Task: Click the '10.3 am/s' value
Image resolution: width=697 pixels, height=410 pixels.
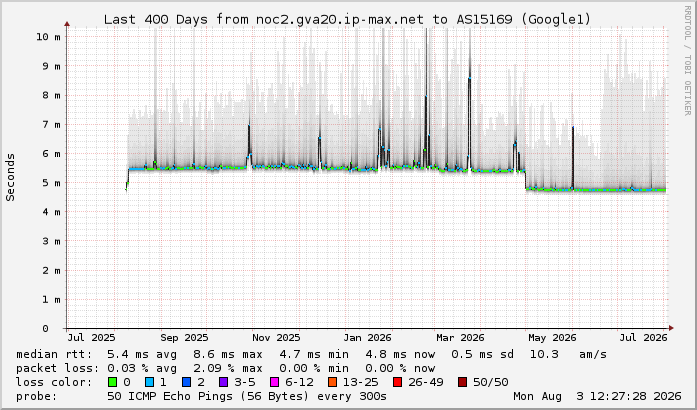Action: (568, 354)
